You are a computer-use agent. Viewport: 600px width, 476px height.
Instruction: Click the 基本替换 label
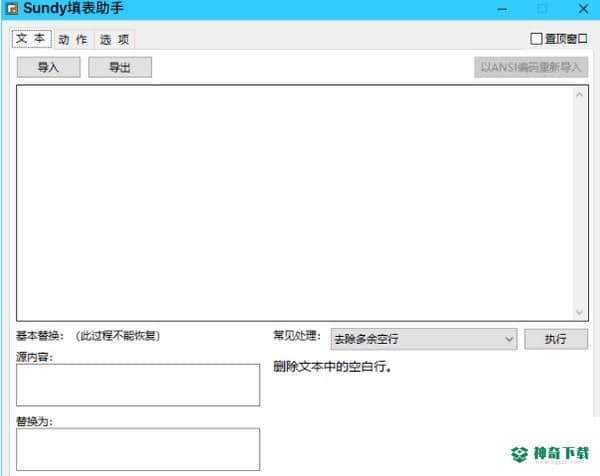pos(39,336)
